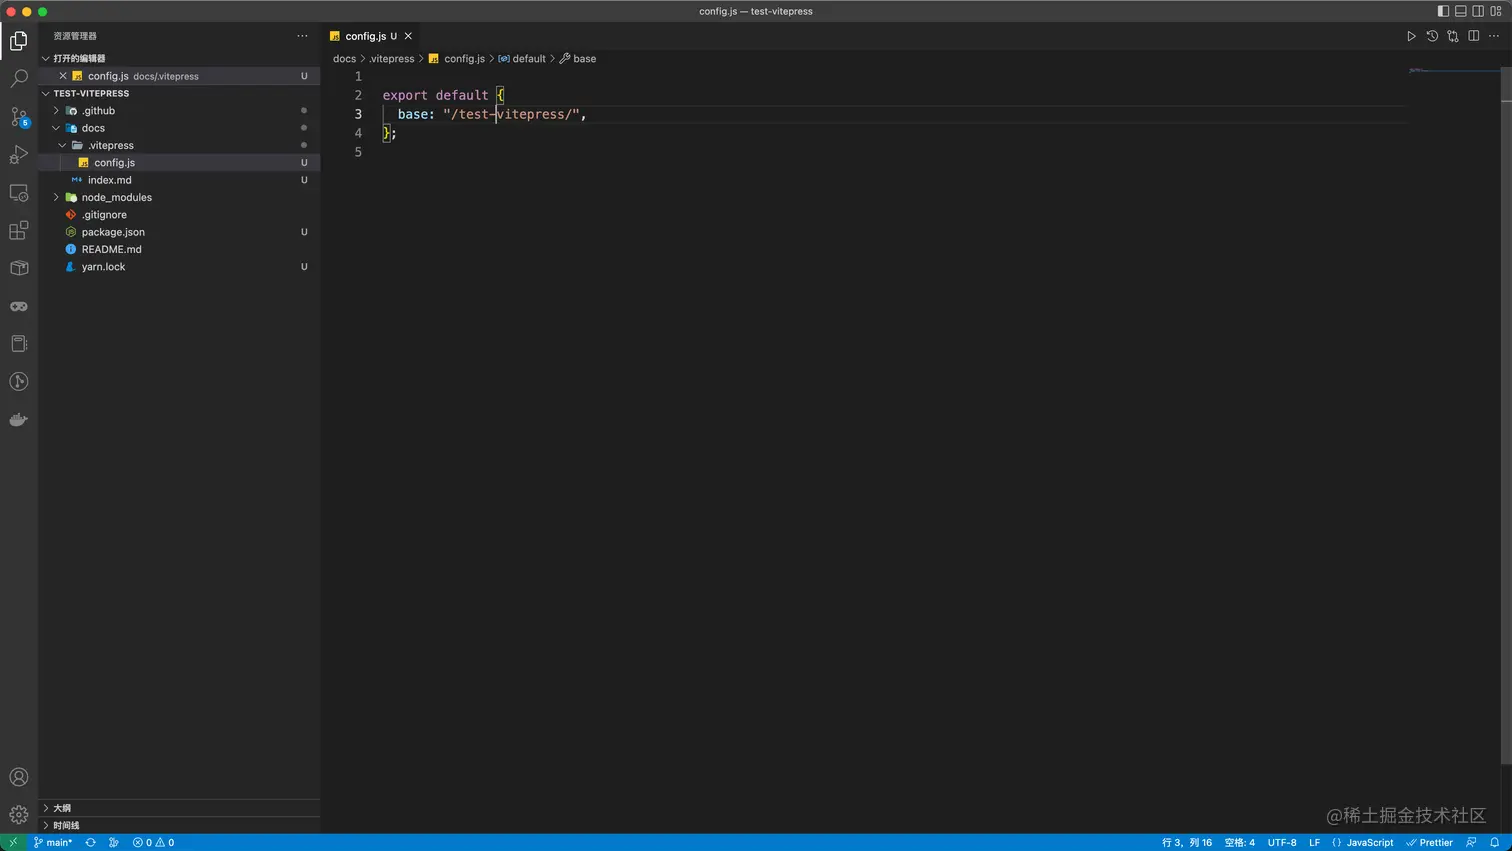The width and height of the screenshot is (1512, 851).
Task: Select language mode JavaScript in status bar
Action: tap(1362, 842)
